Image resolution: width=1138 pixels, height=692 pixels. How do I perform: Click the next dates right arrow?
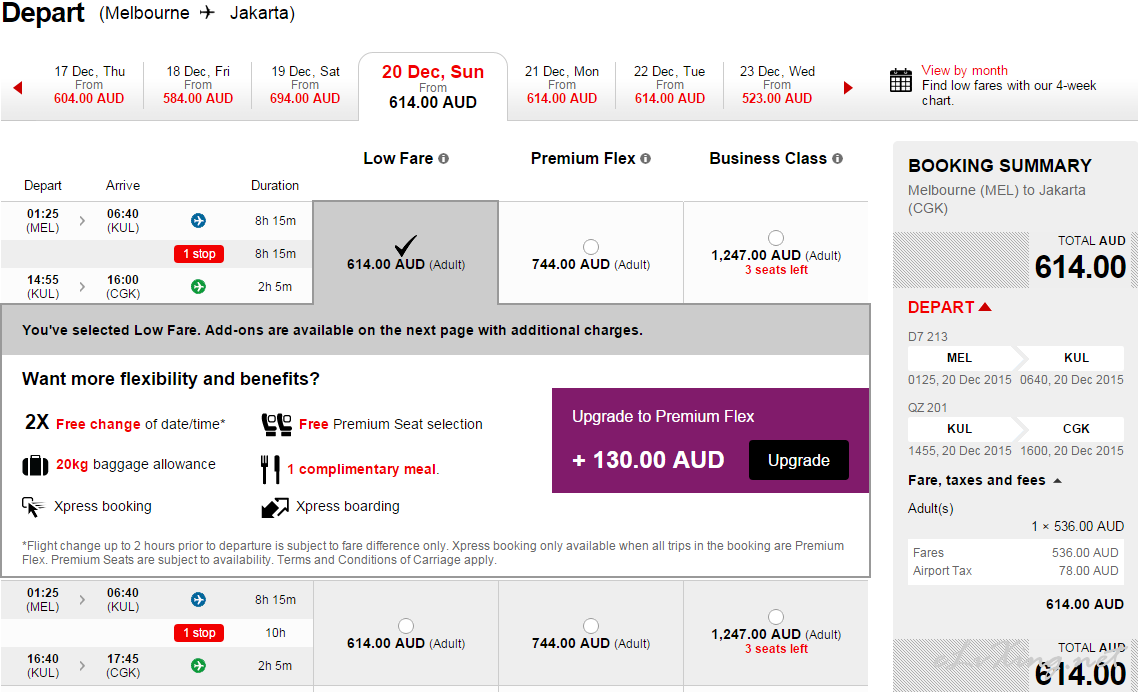(x=849, y=88)
